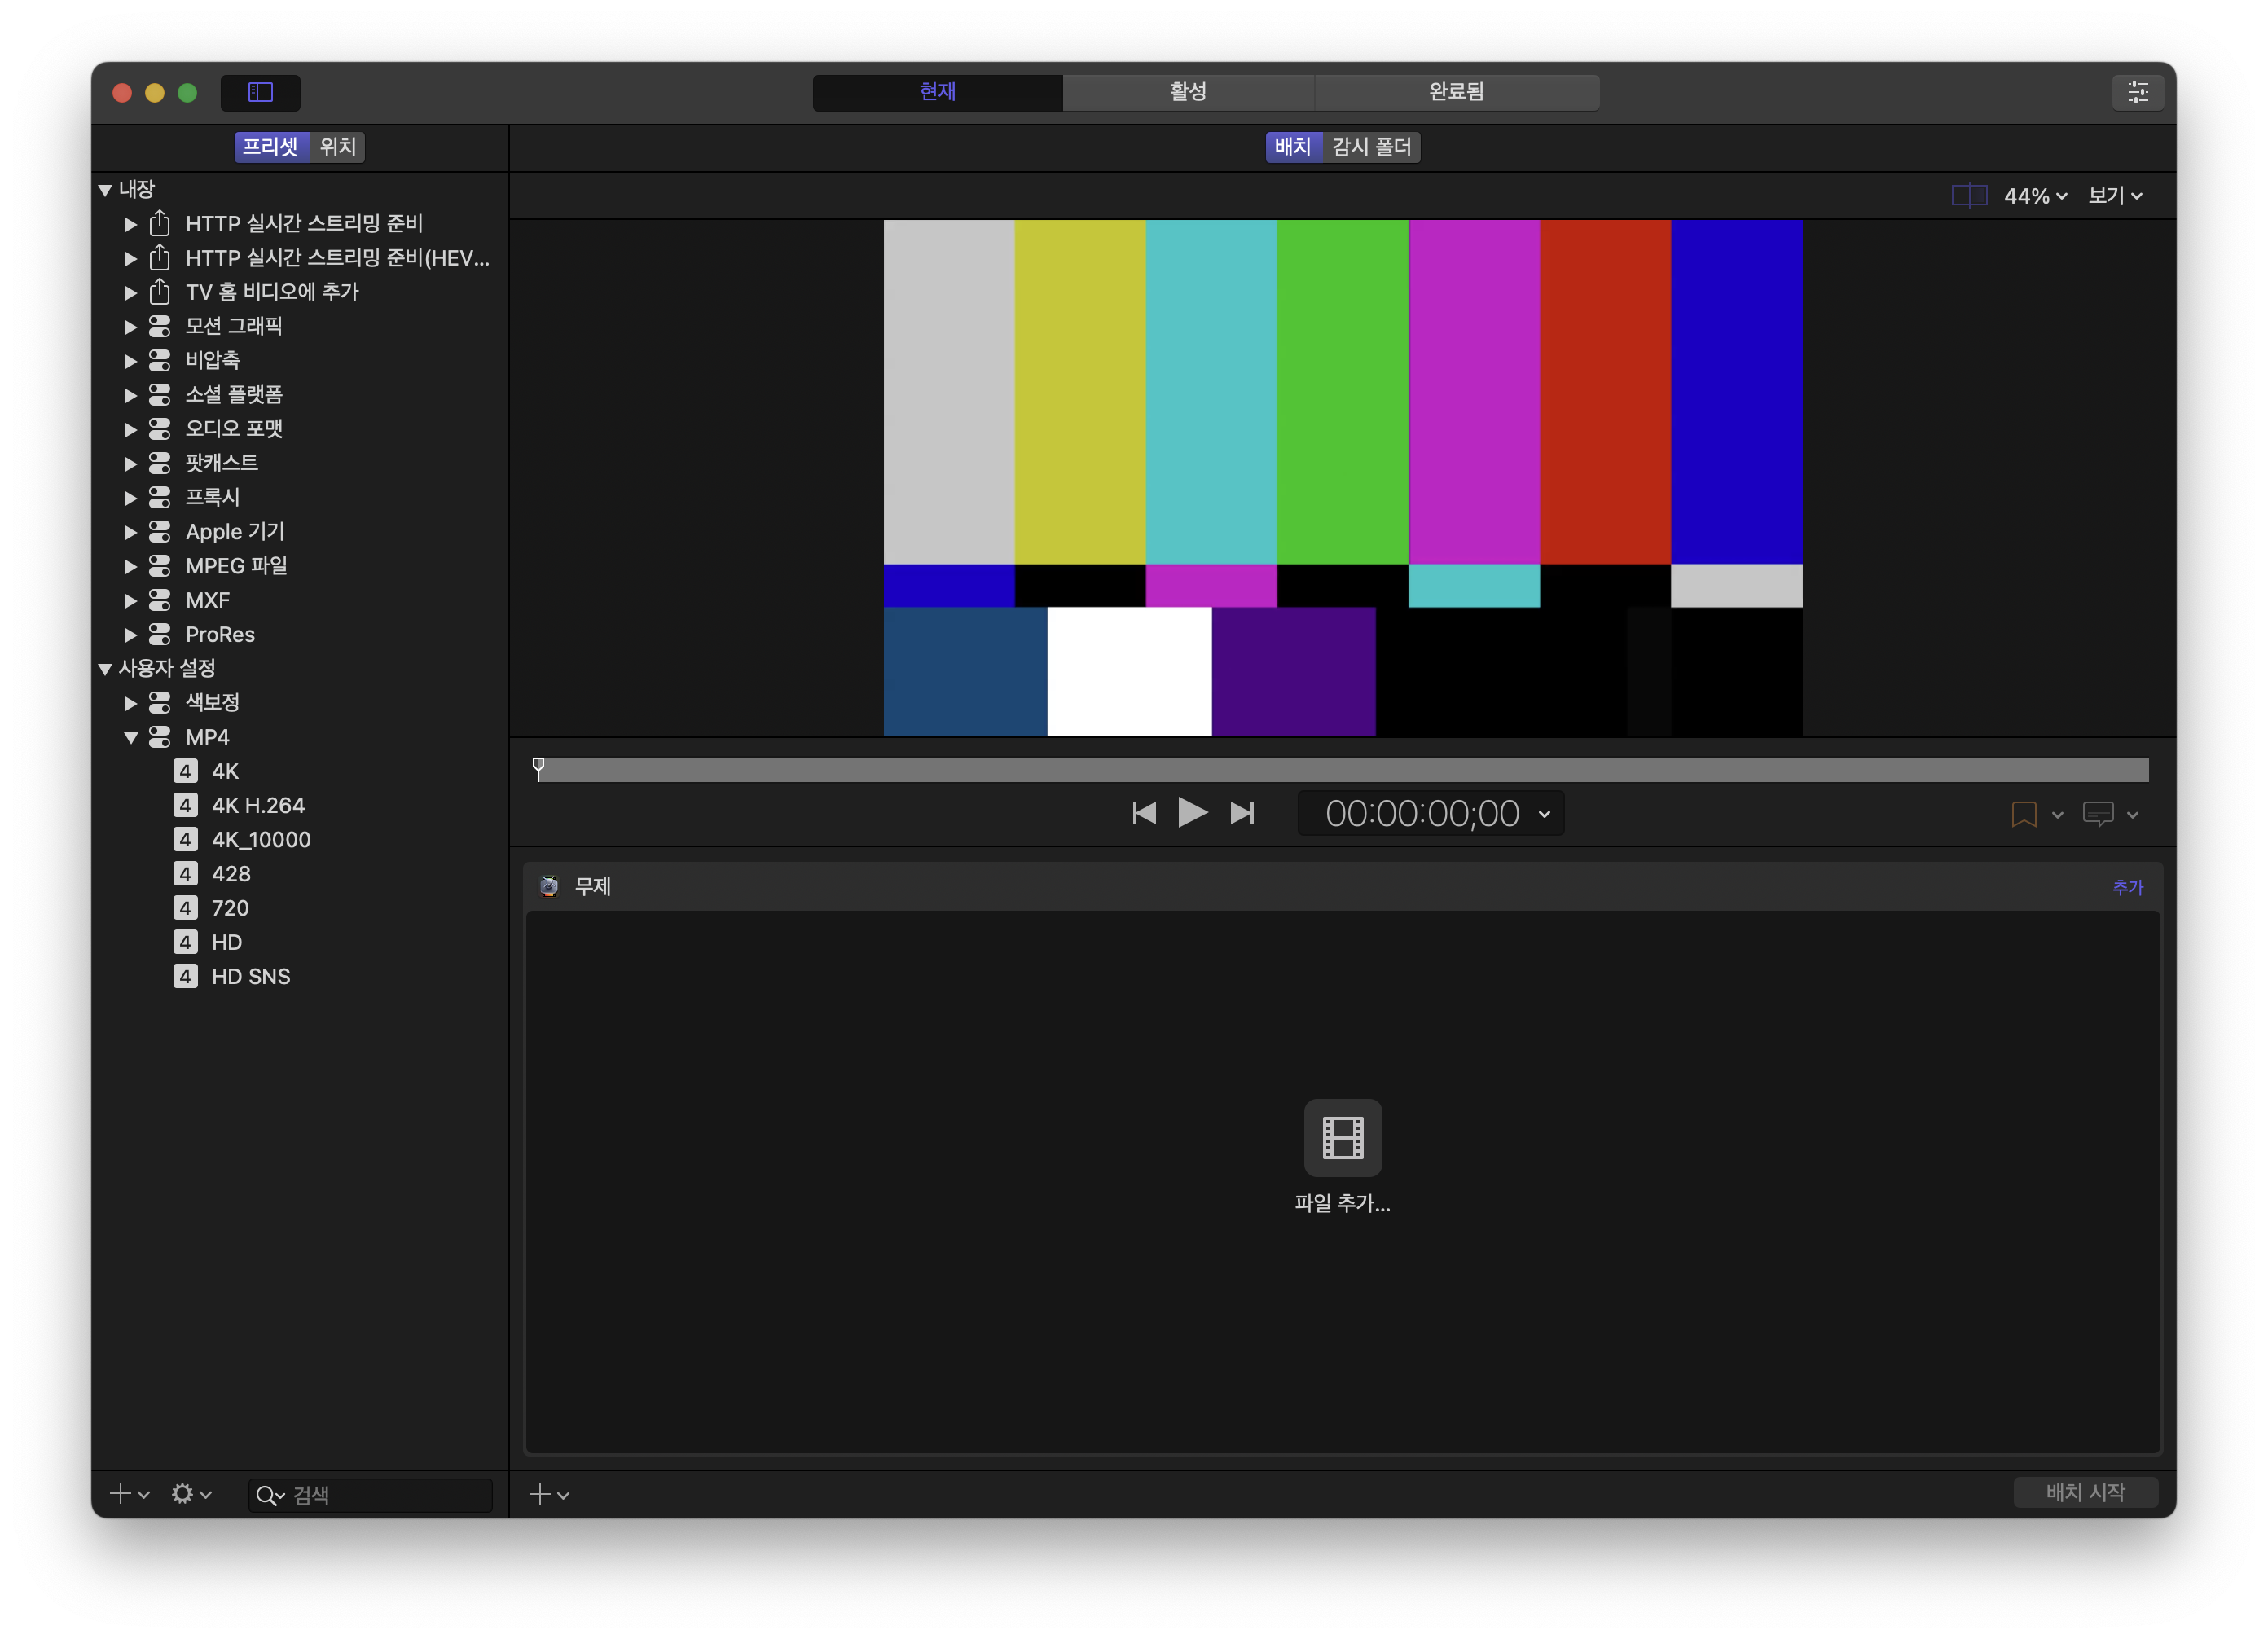This screenshot has height=1639, width=2268.
Task: Switch to the 감시 폴더 view
Action: (1371, 147)
